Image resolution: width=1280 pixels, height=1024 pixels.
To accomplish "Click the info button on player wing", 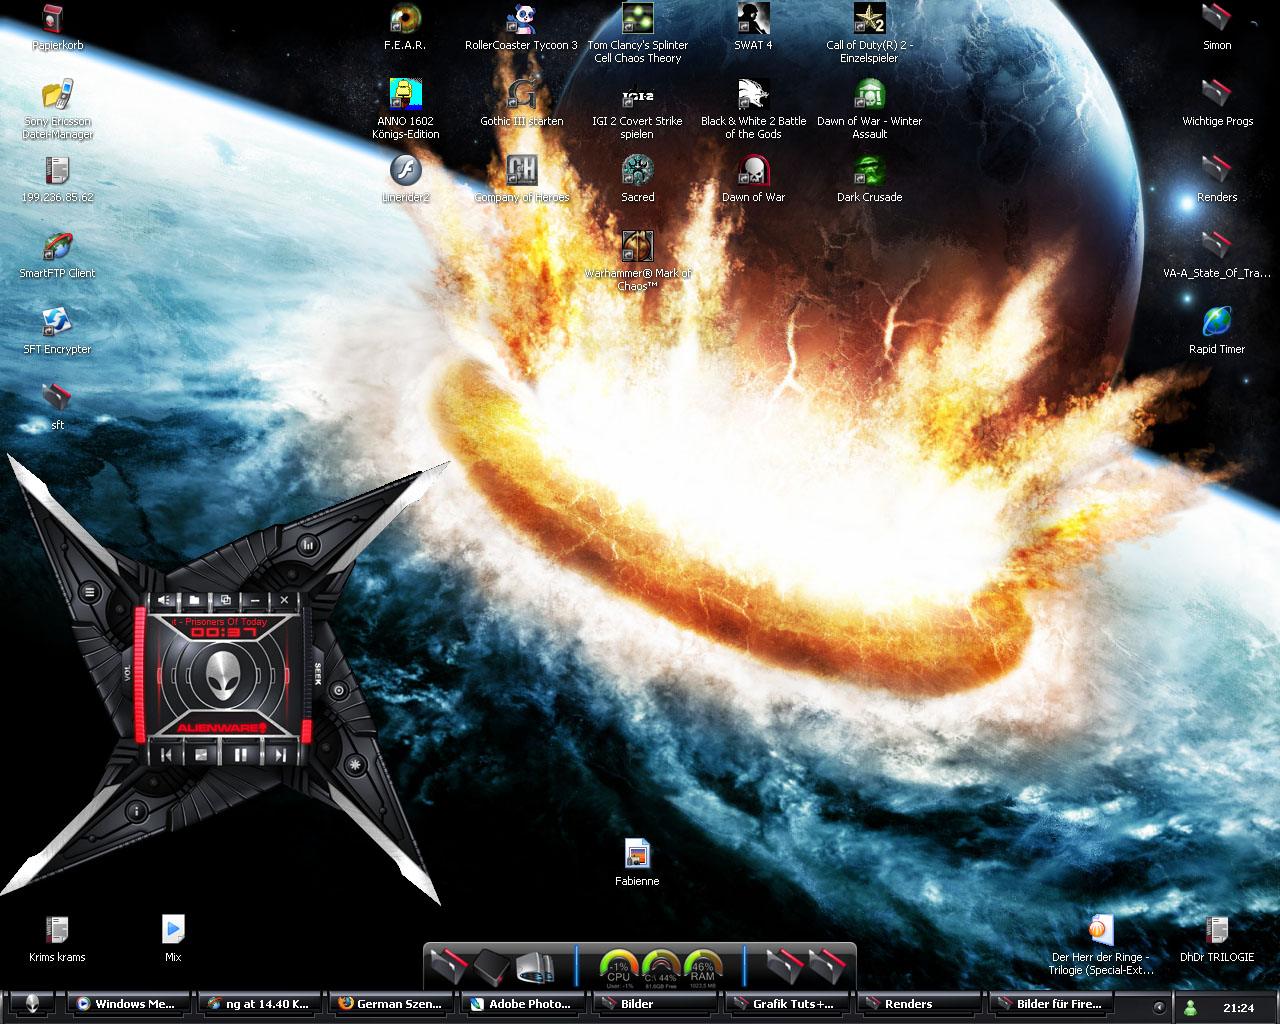I will coord(136,810).
